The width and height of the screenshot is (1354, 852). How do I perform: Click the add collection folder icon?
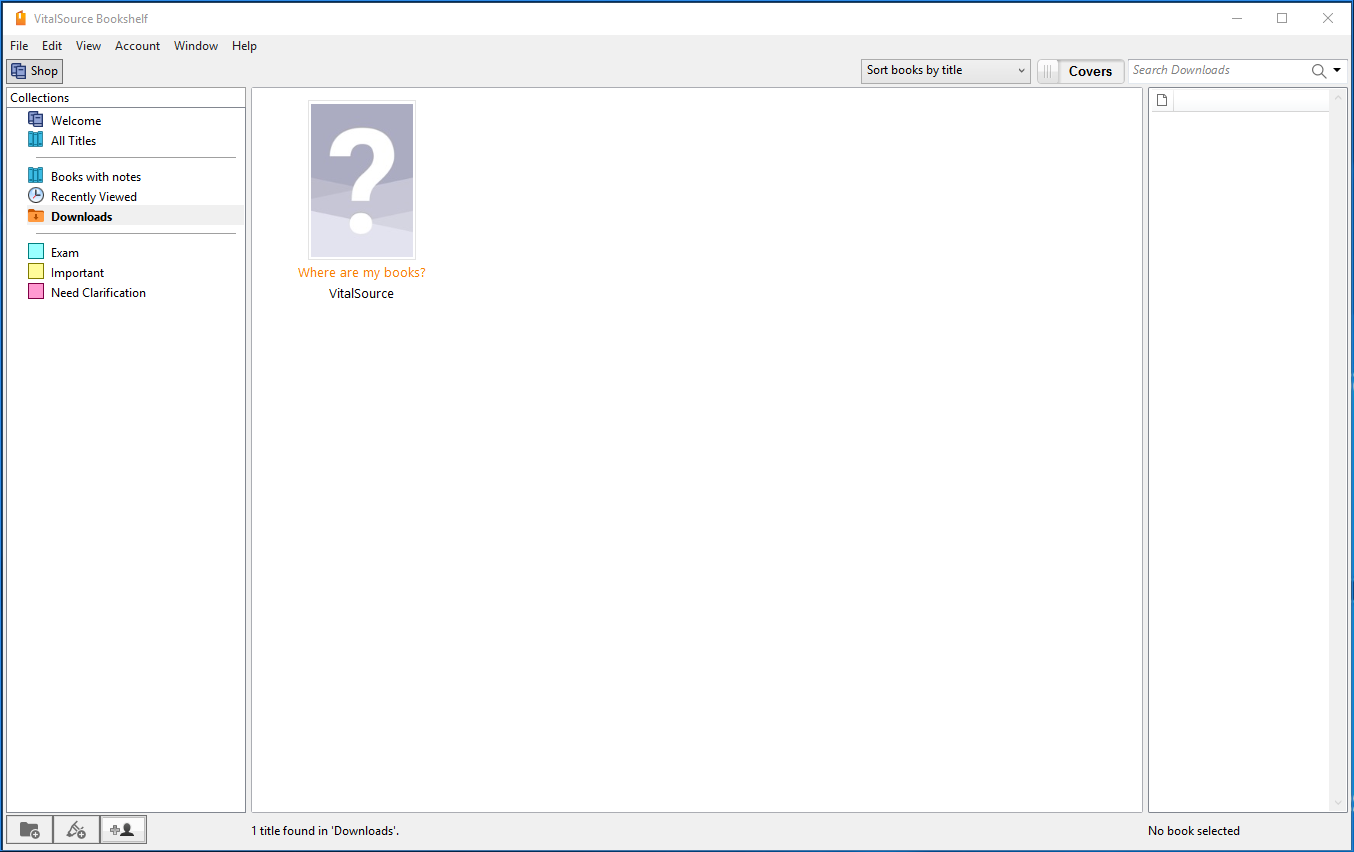(x=30, y=830)
